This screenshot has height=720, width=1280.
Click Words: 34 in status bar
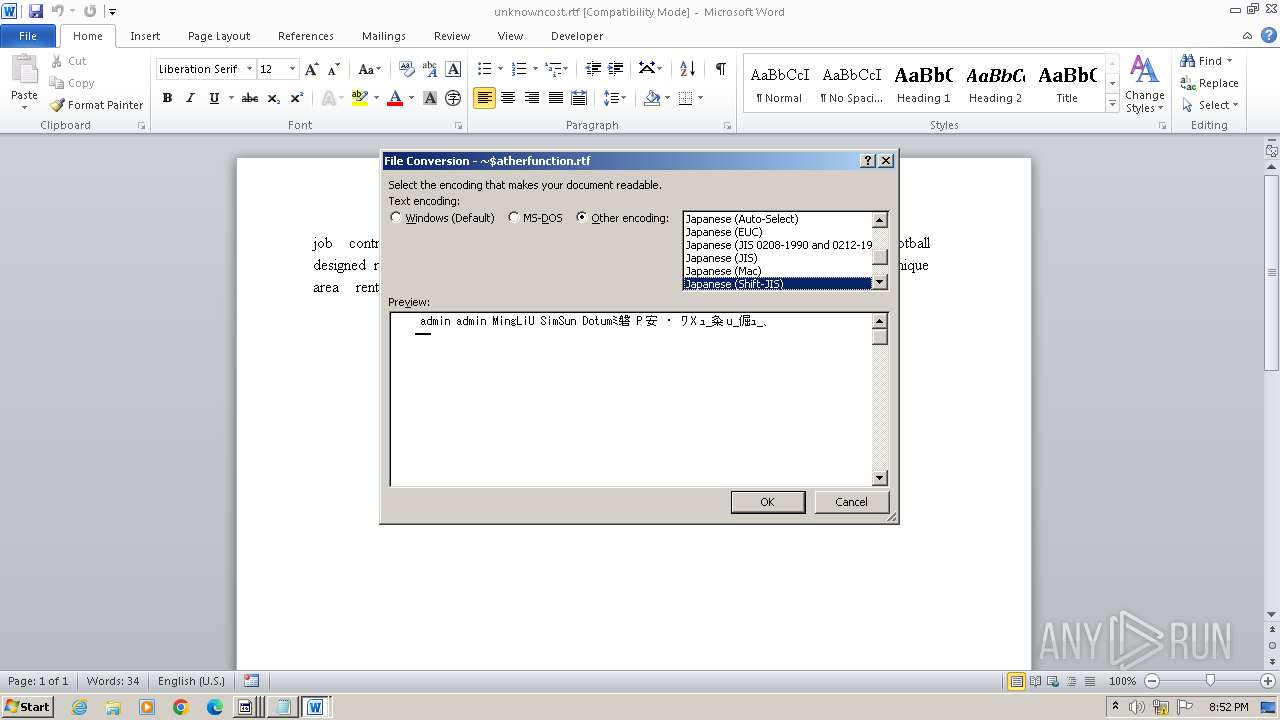tap(113, 681)
